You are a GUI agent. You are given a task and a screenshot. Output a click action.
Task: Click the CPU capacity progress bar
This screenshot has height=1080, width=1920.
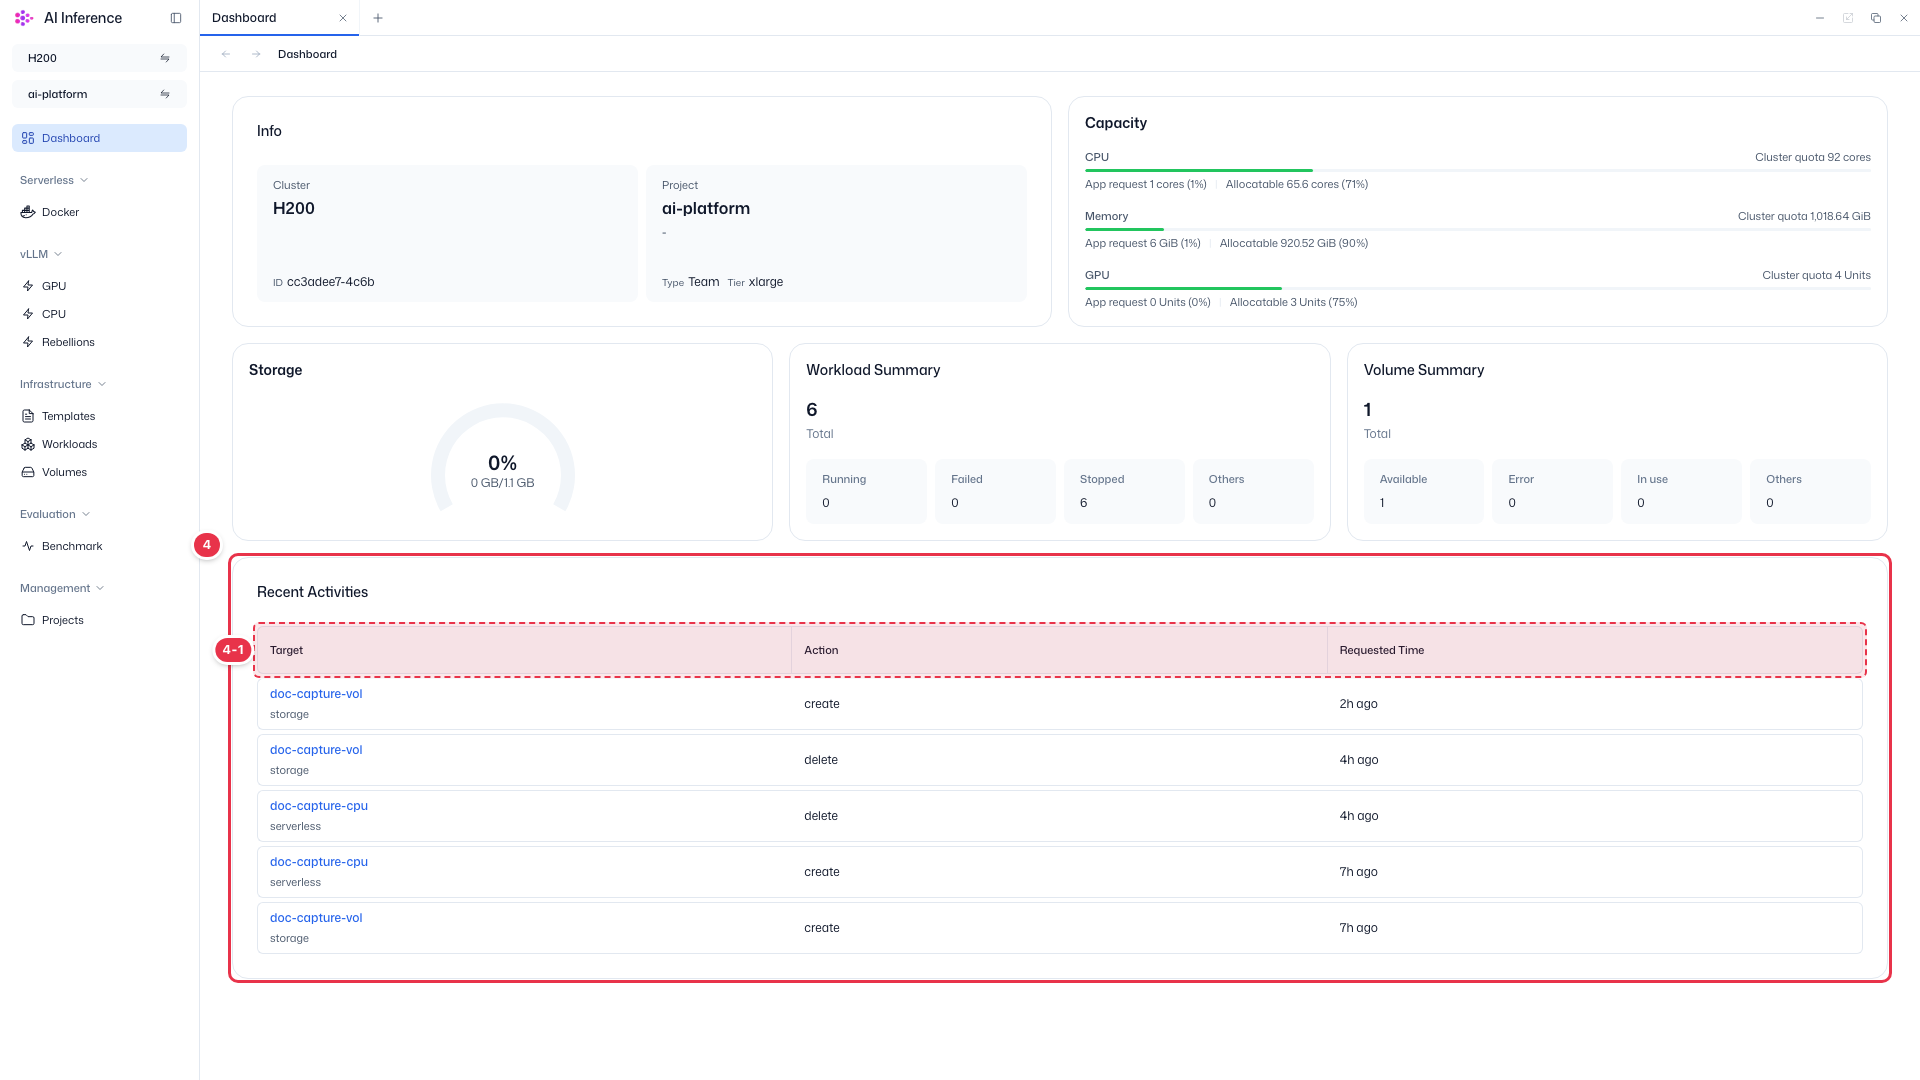click(x=1478, y=171)
